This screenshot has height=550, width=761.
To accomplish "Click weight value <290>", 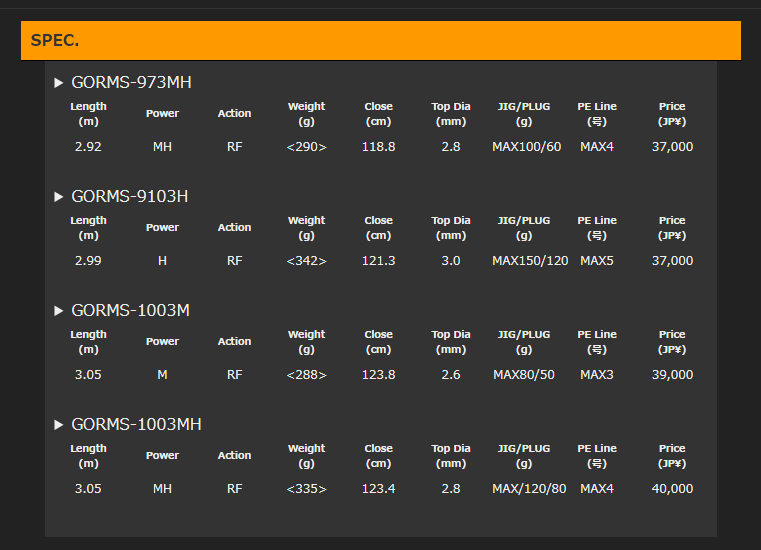I will coord(307,147).
